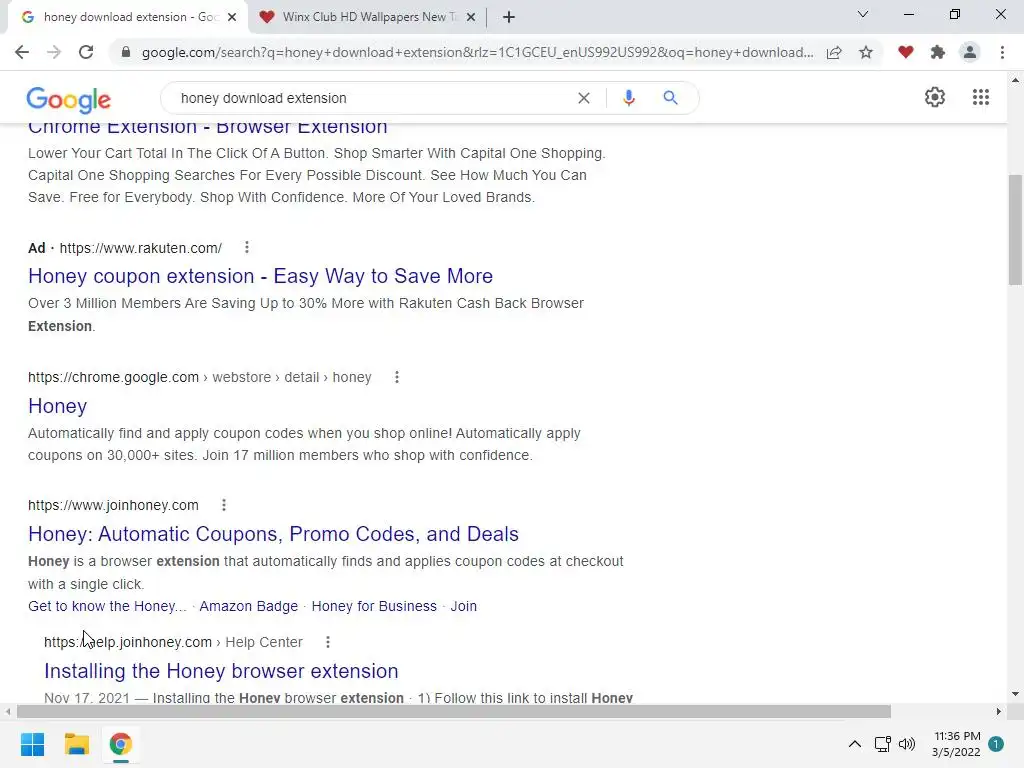Open Honey for Business sitelink
Viewport: 1024px width, 768px height.
click(374, 606)
